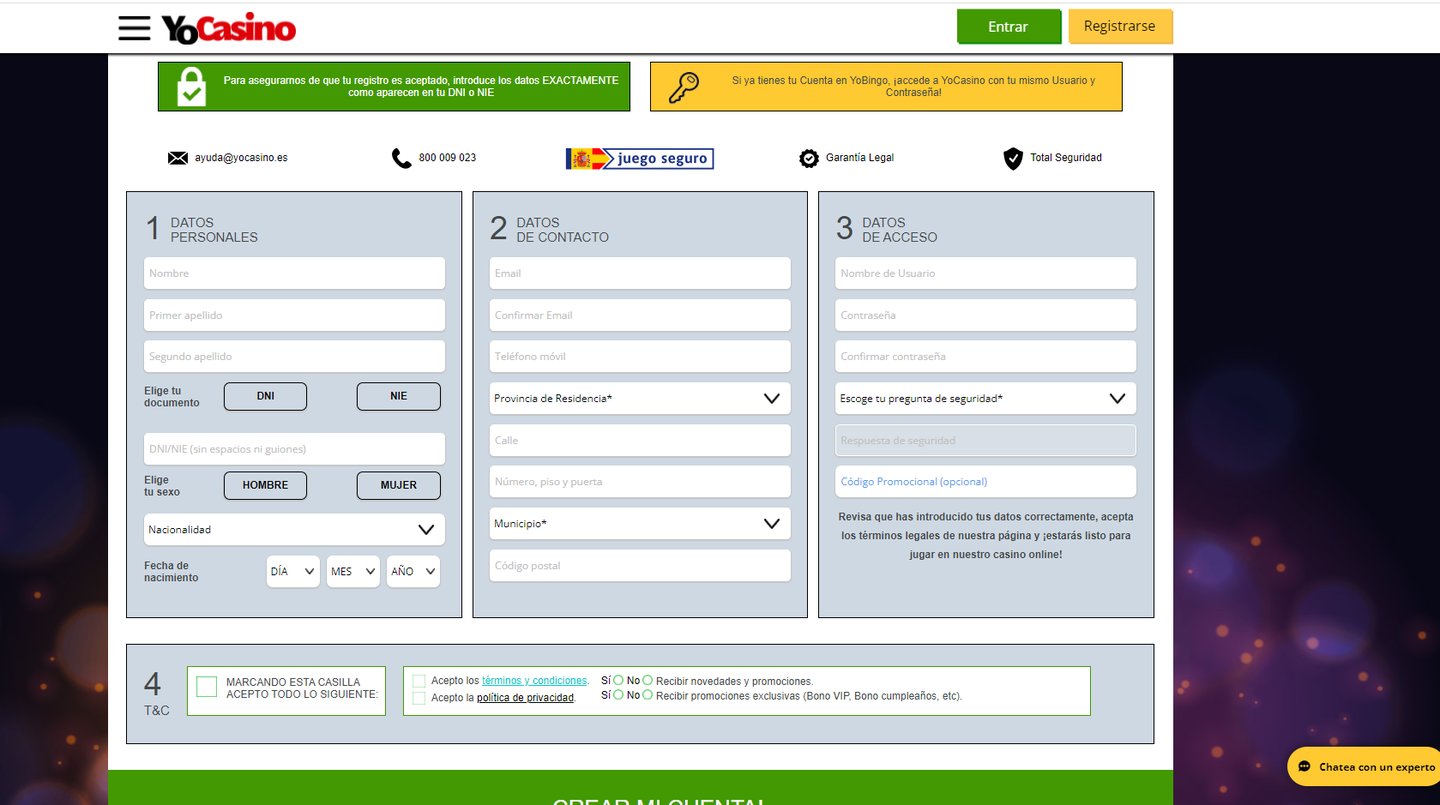Click the ayuda@yocasino.es email text
The height and width of the screenshot is (805, 1440).
pos(241,158)
